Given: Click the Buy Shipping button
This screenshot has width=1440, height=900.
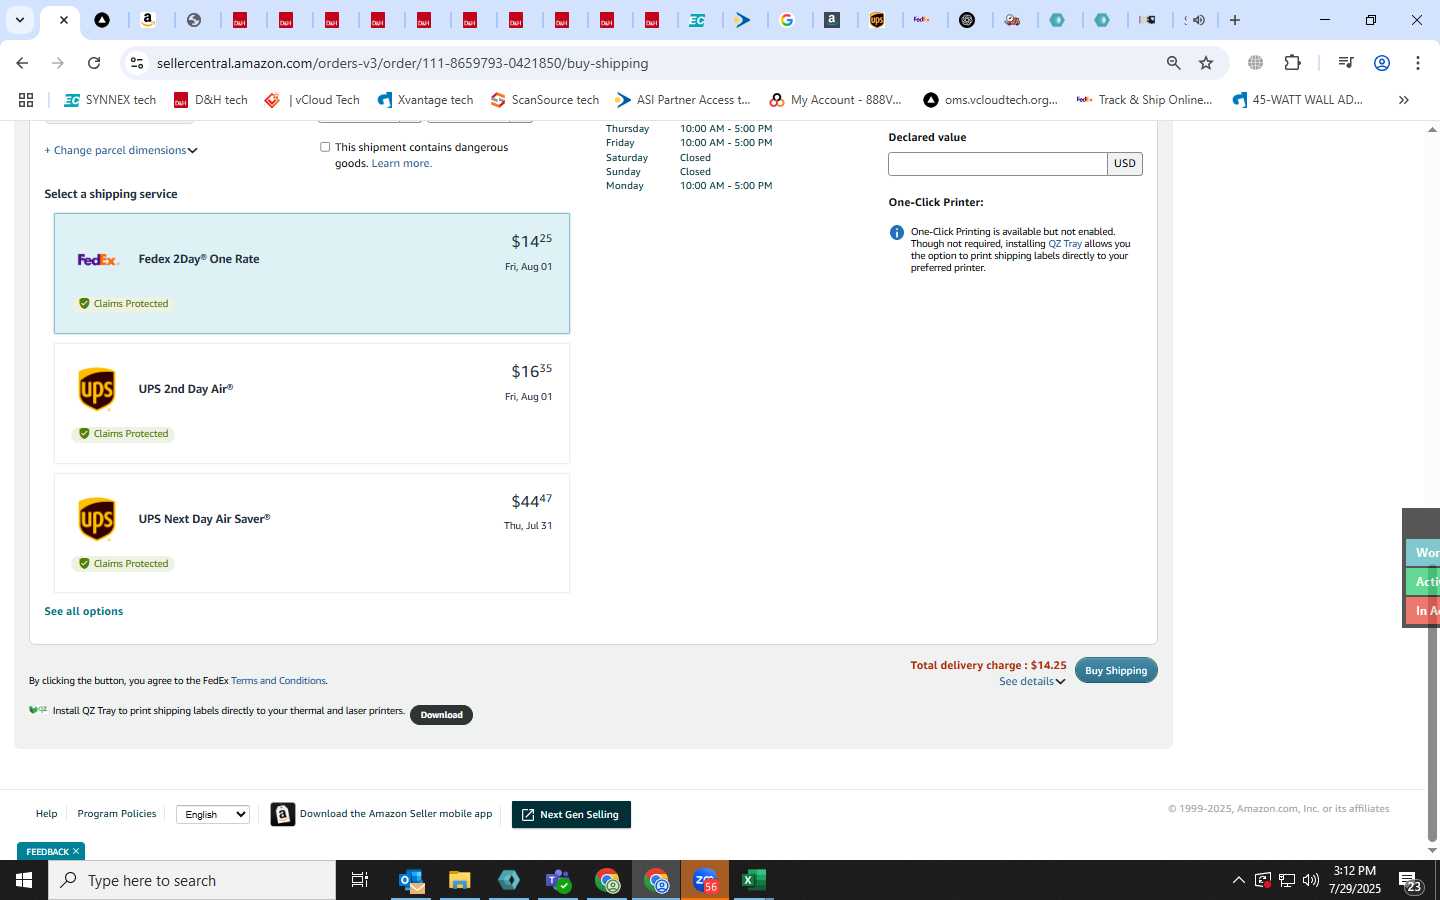Looking at the screenshot, I should coord(1116,670).
